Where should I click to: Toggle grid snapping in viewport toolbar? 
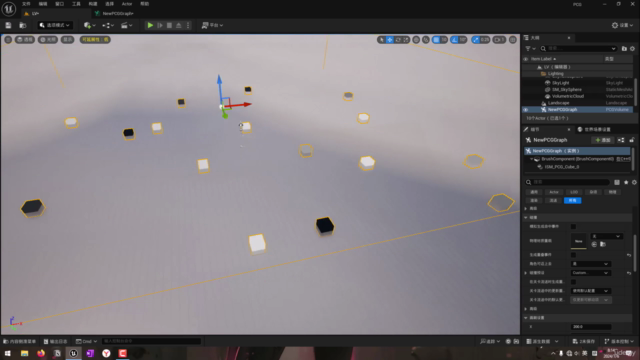pyautogui.click(x=436, y=40)
